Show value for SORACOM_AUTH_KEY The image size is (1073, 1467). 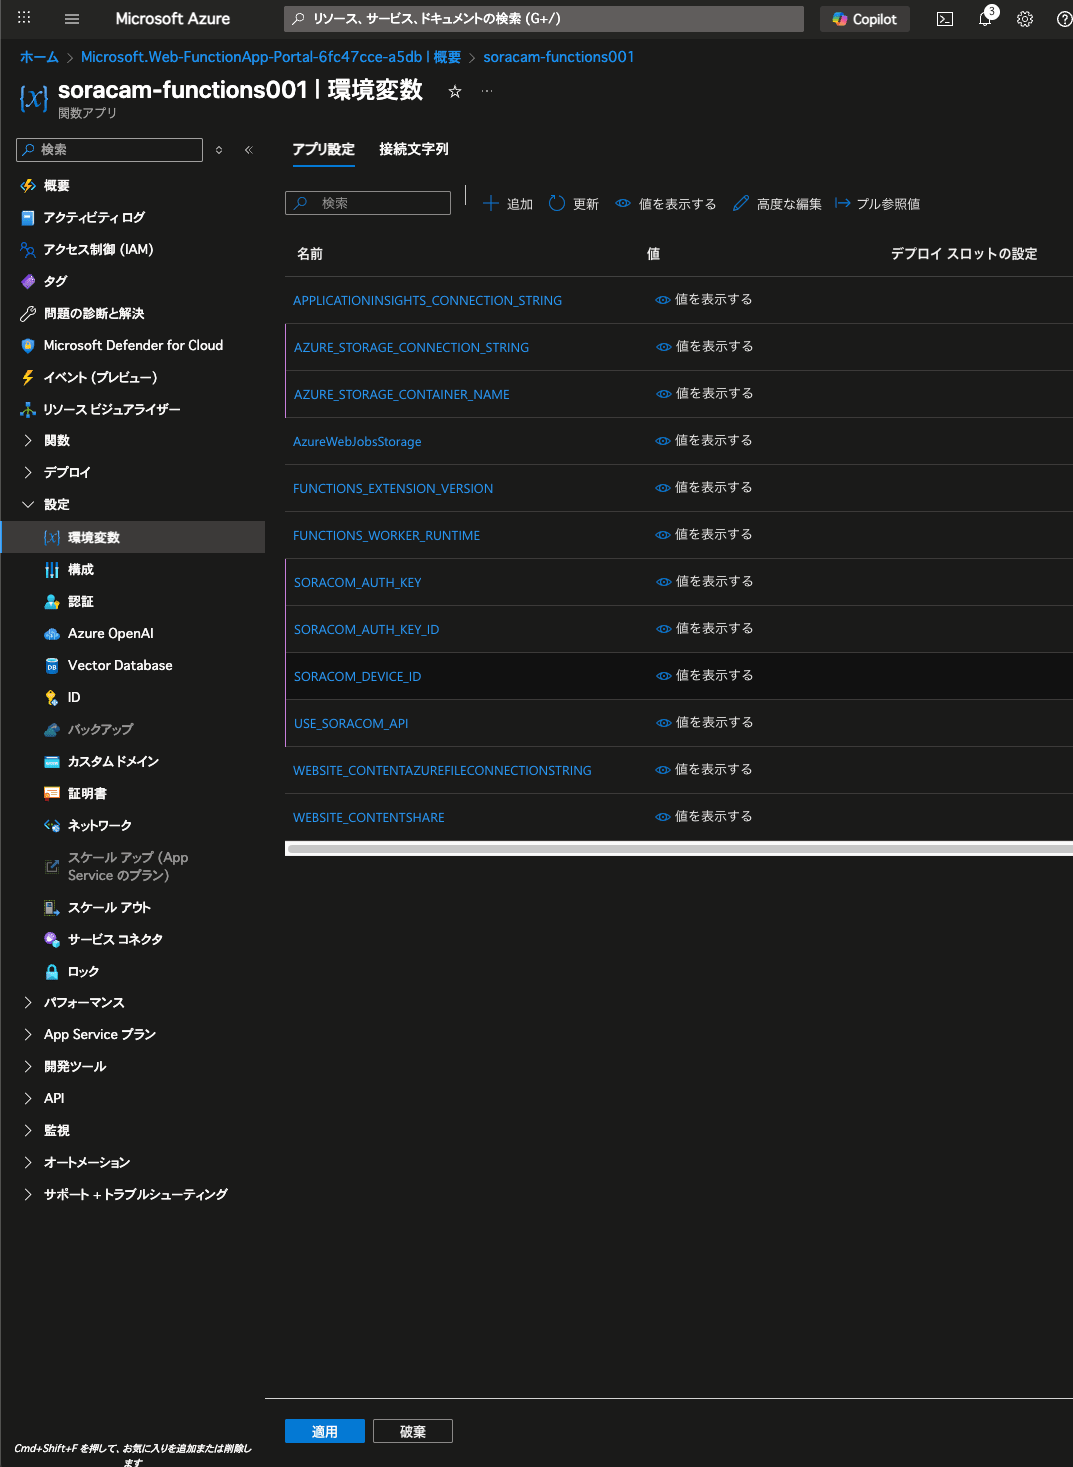(x=705, y=582)
